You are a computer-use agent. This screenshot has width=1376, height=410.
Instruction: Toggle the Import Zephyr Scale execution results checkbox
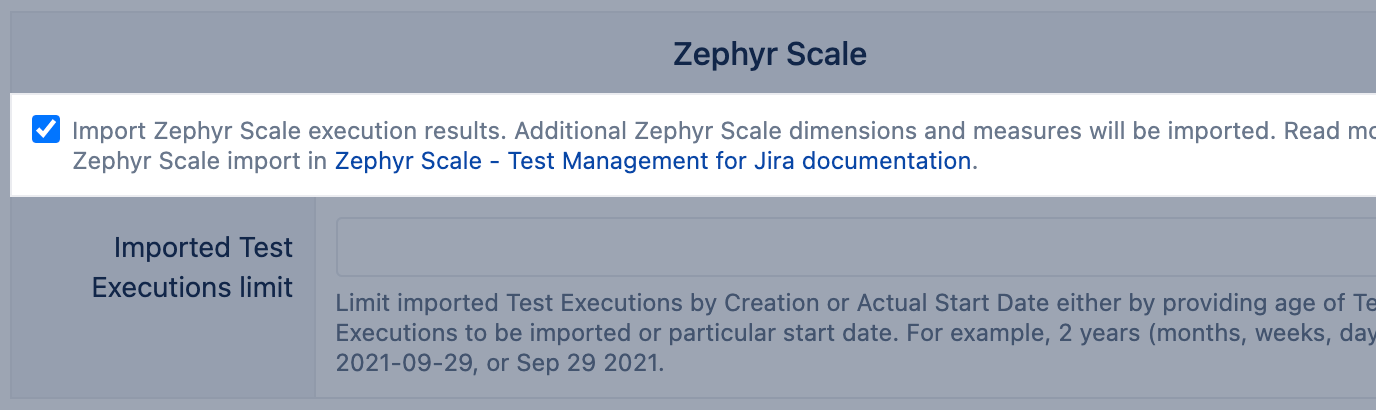[x=46, y=129]
